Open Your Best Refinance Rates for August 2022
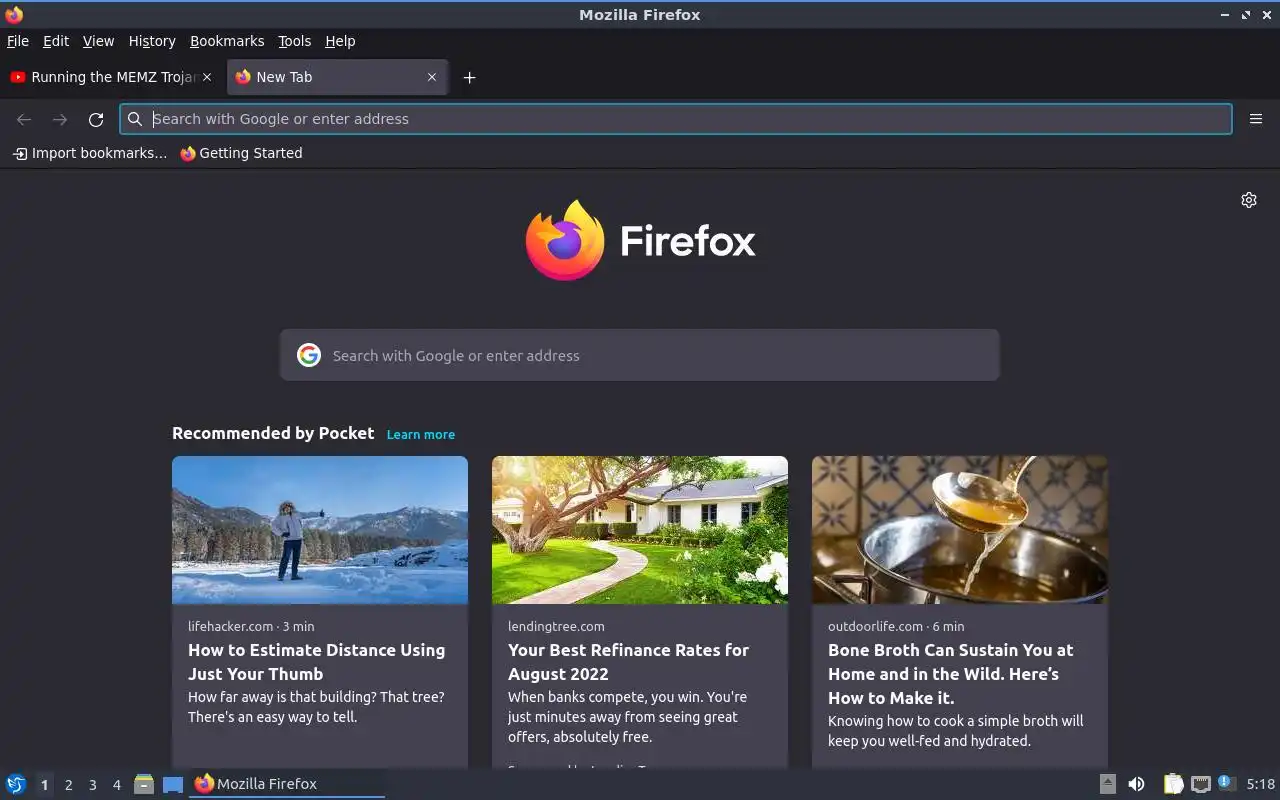Screen dimensions: 1280x800 point(628,662)
